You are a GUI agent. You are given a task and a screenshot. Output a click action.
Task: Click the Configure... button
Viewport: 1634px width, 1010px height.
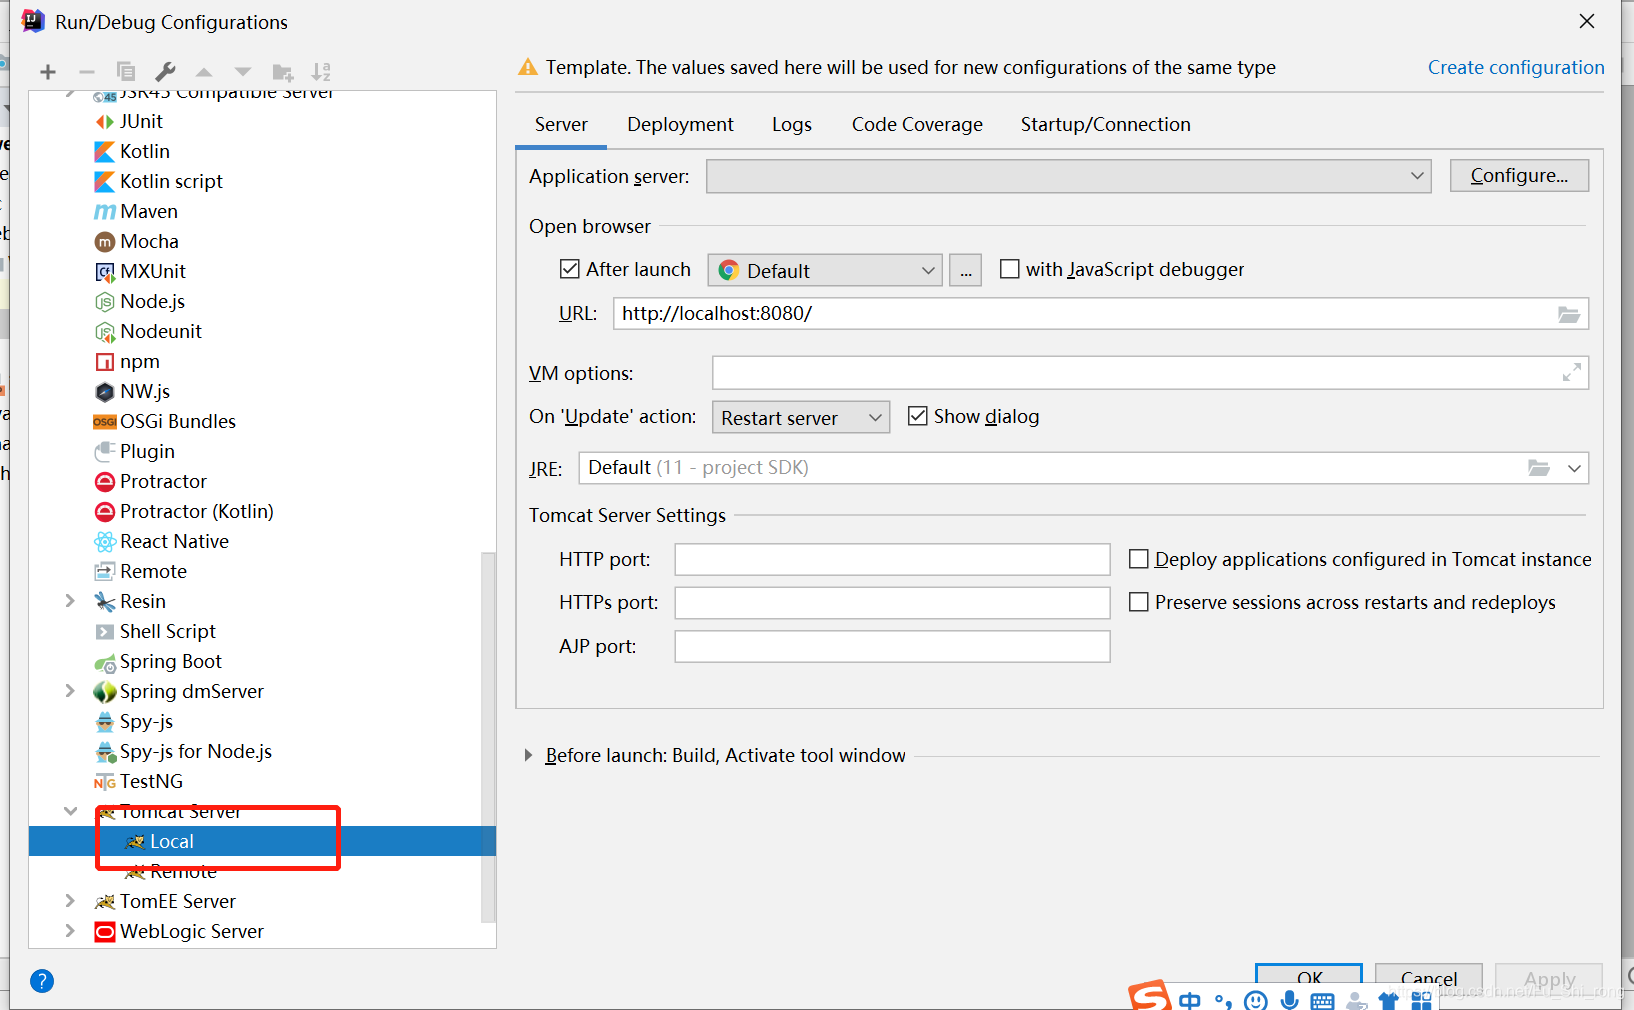(1519, 176)
